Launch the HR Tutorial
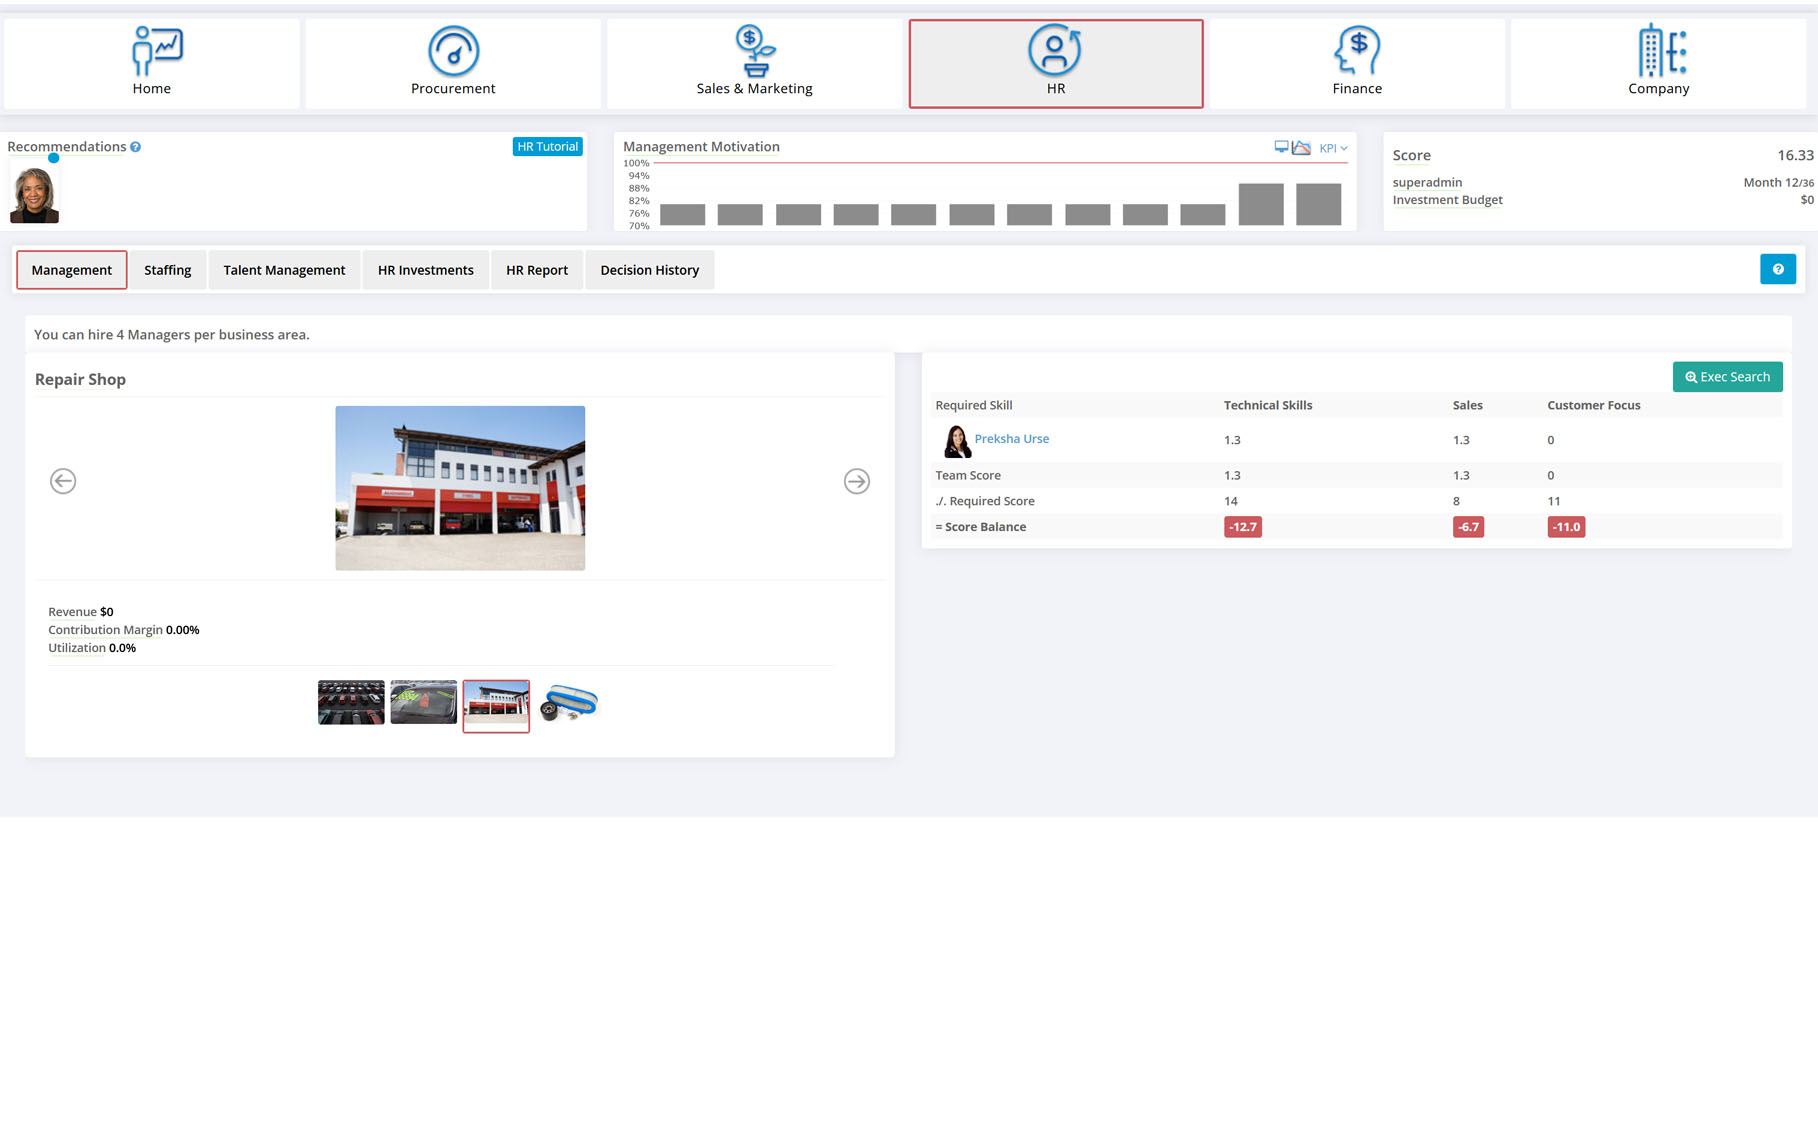This screenshot has height=1138, width=1818. [x=547, y=147]
